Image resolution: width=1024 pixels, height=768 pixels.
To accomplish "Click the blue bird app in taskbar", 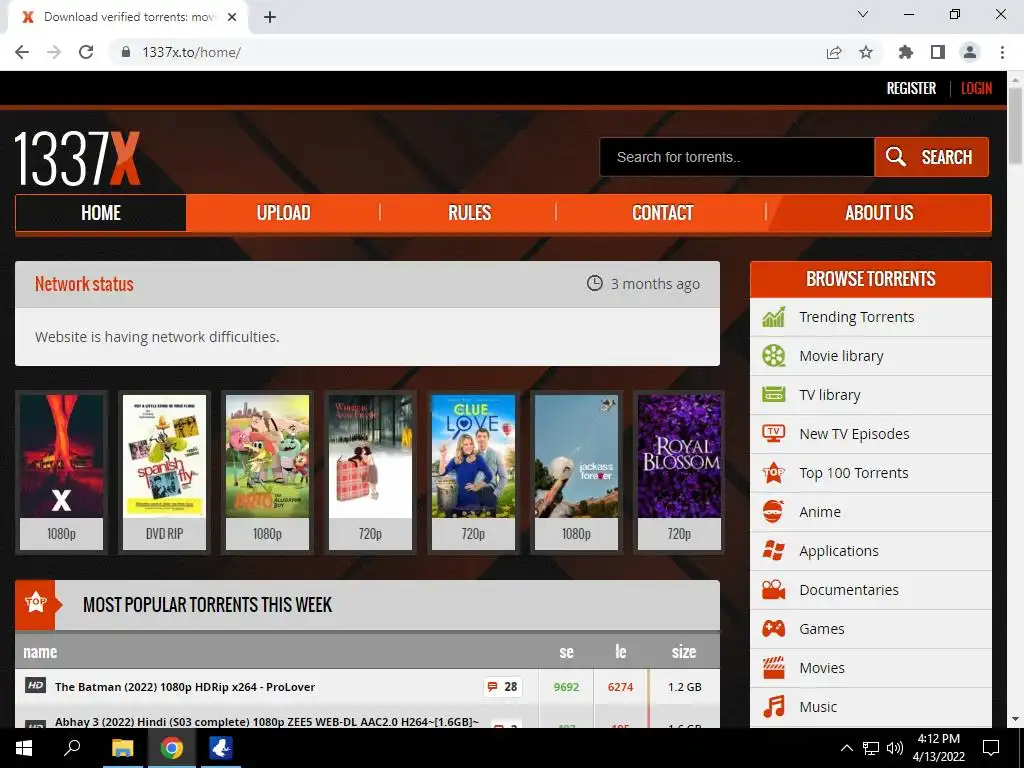I will pyautogui.click(x=221, y=748).
